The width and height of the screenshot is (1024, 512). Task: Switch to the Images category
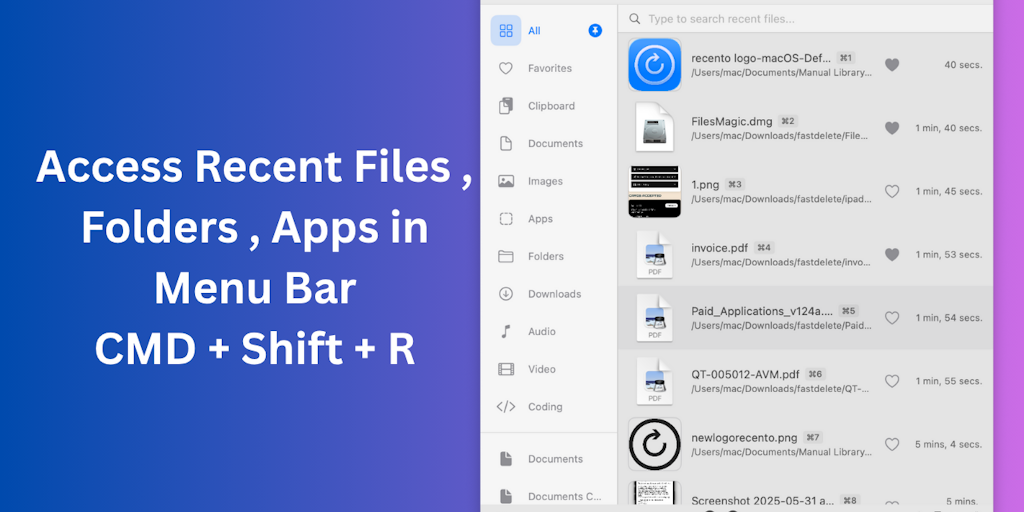point(545,181)
